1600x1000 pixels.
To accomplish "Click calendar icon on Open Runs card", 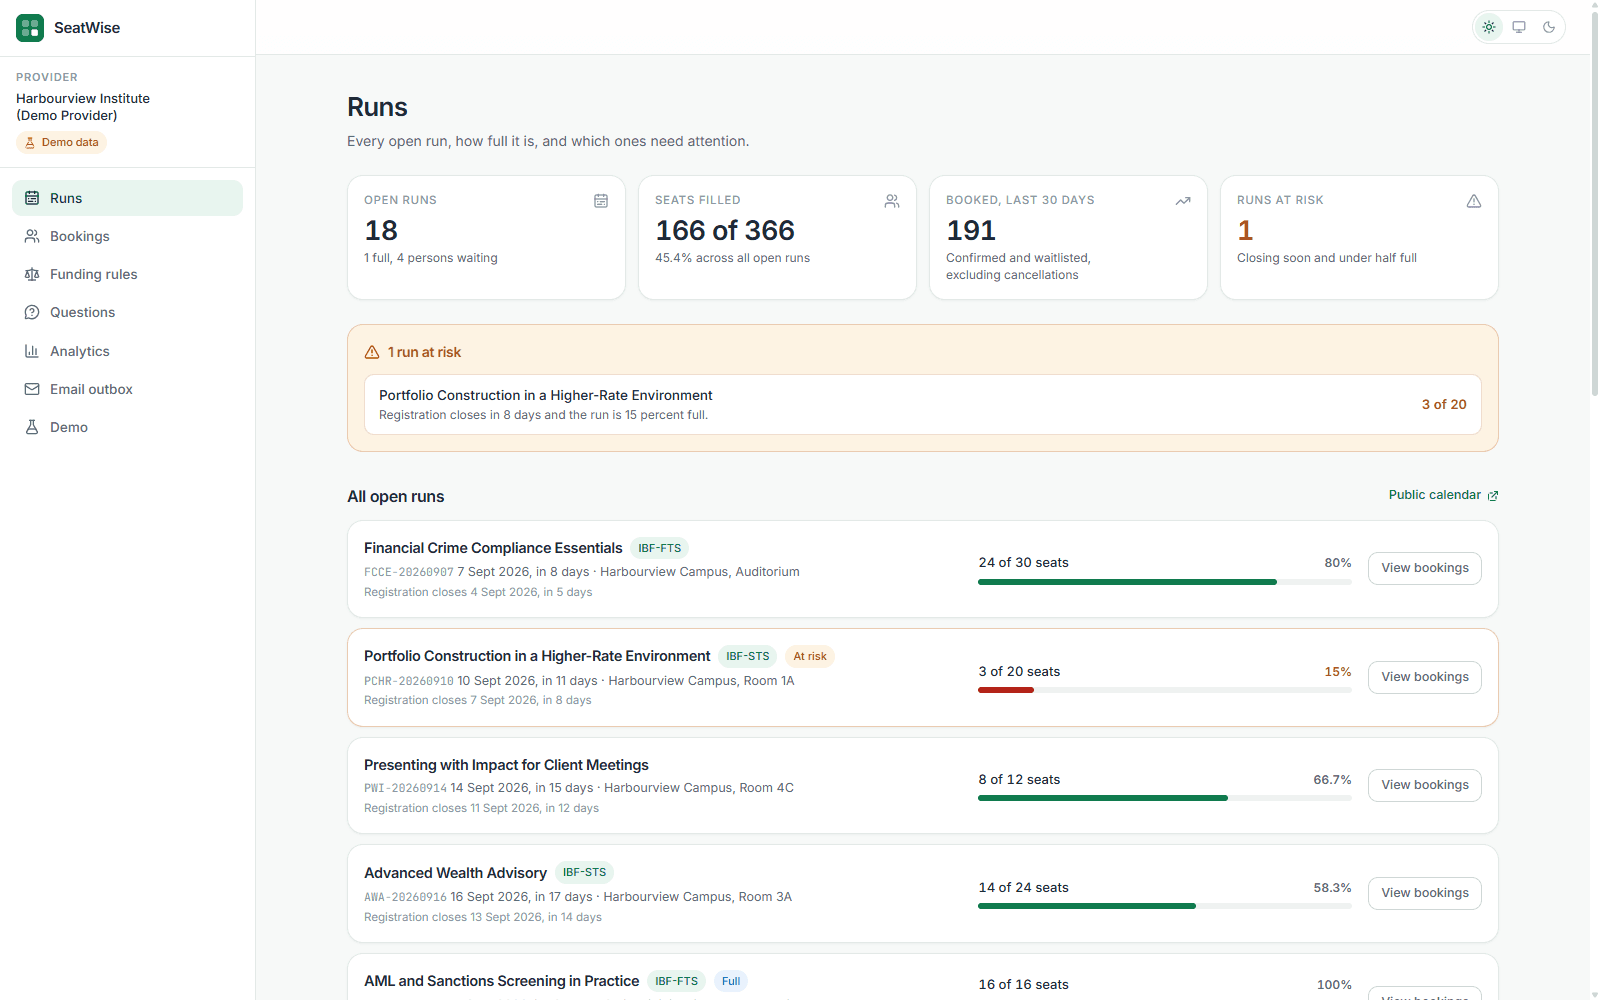I will 601,201.
